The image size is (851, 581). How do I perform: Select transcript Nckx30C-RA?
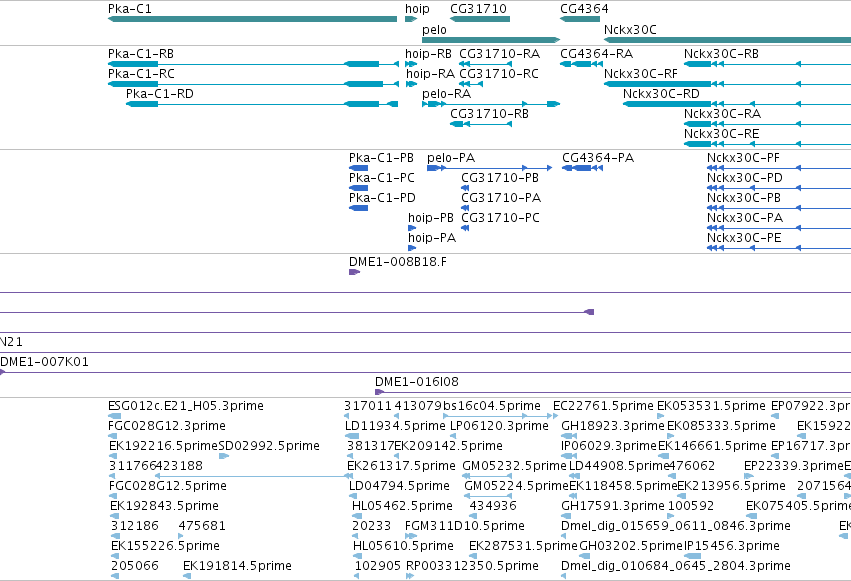[x=722, y=114]
